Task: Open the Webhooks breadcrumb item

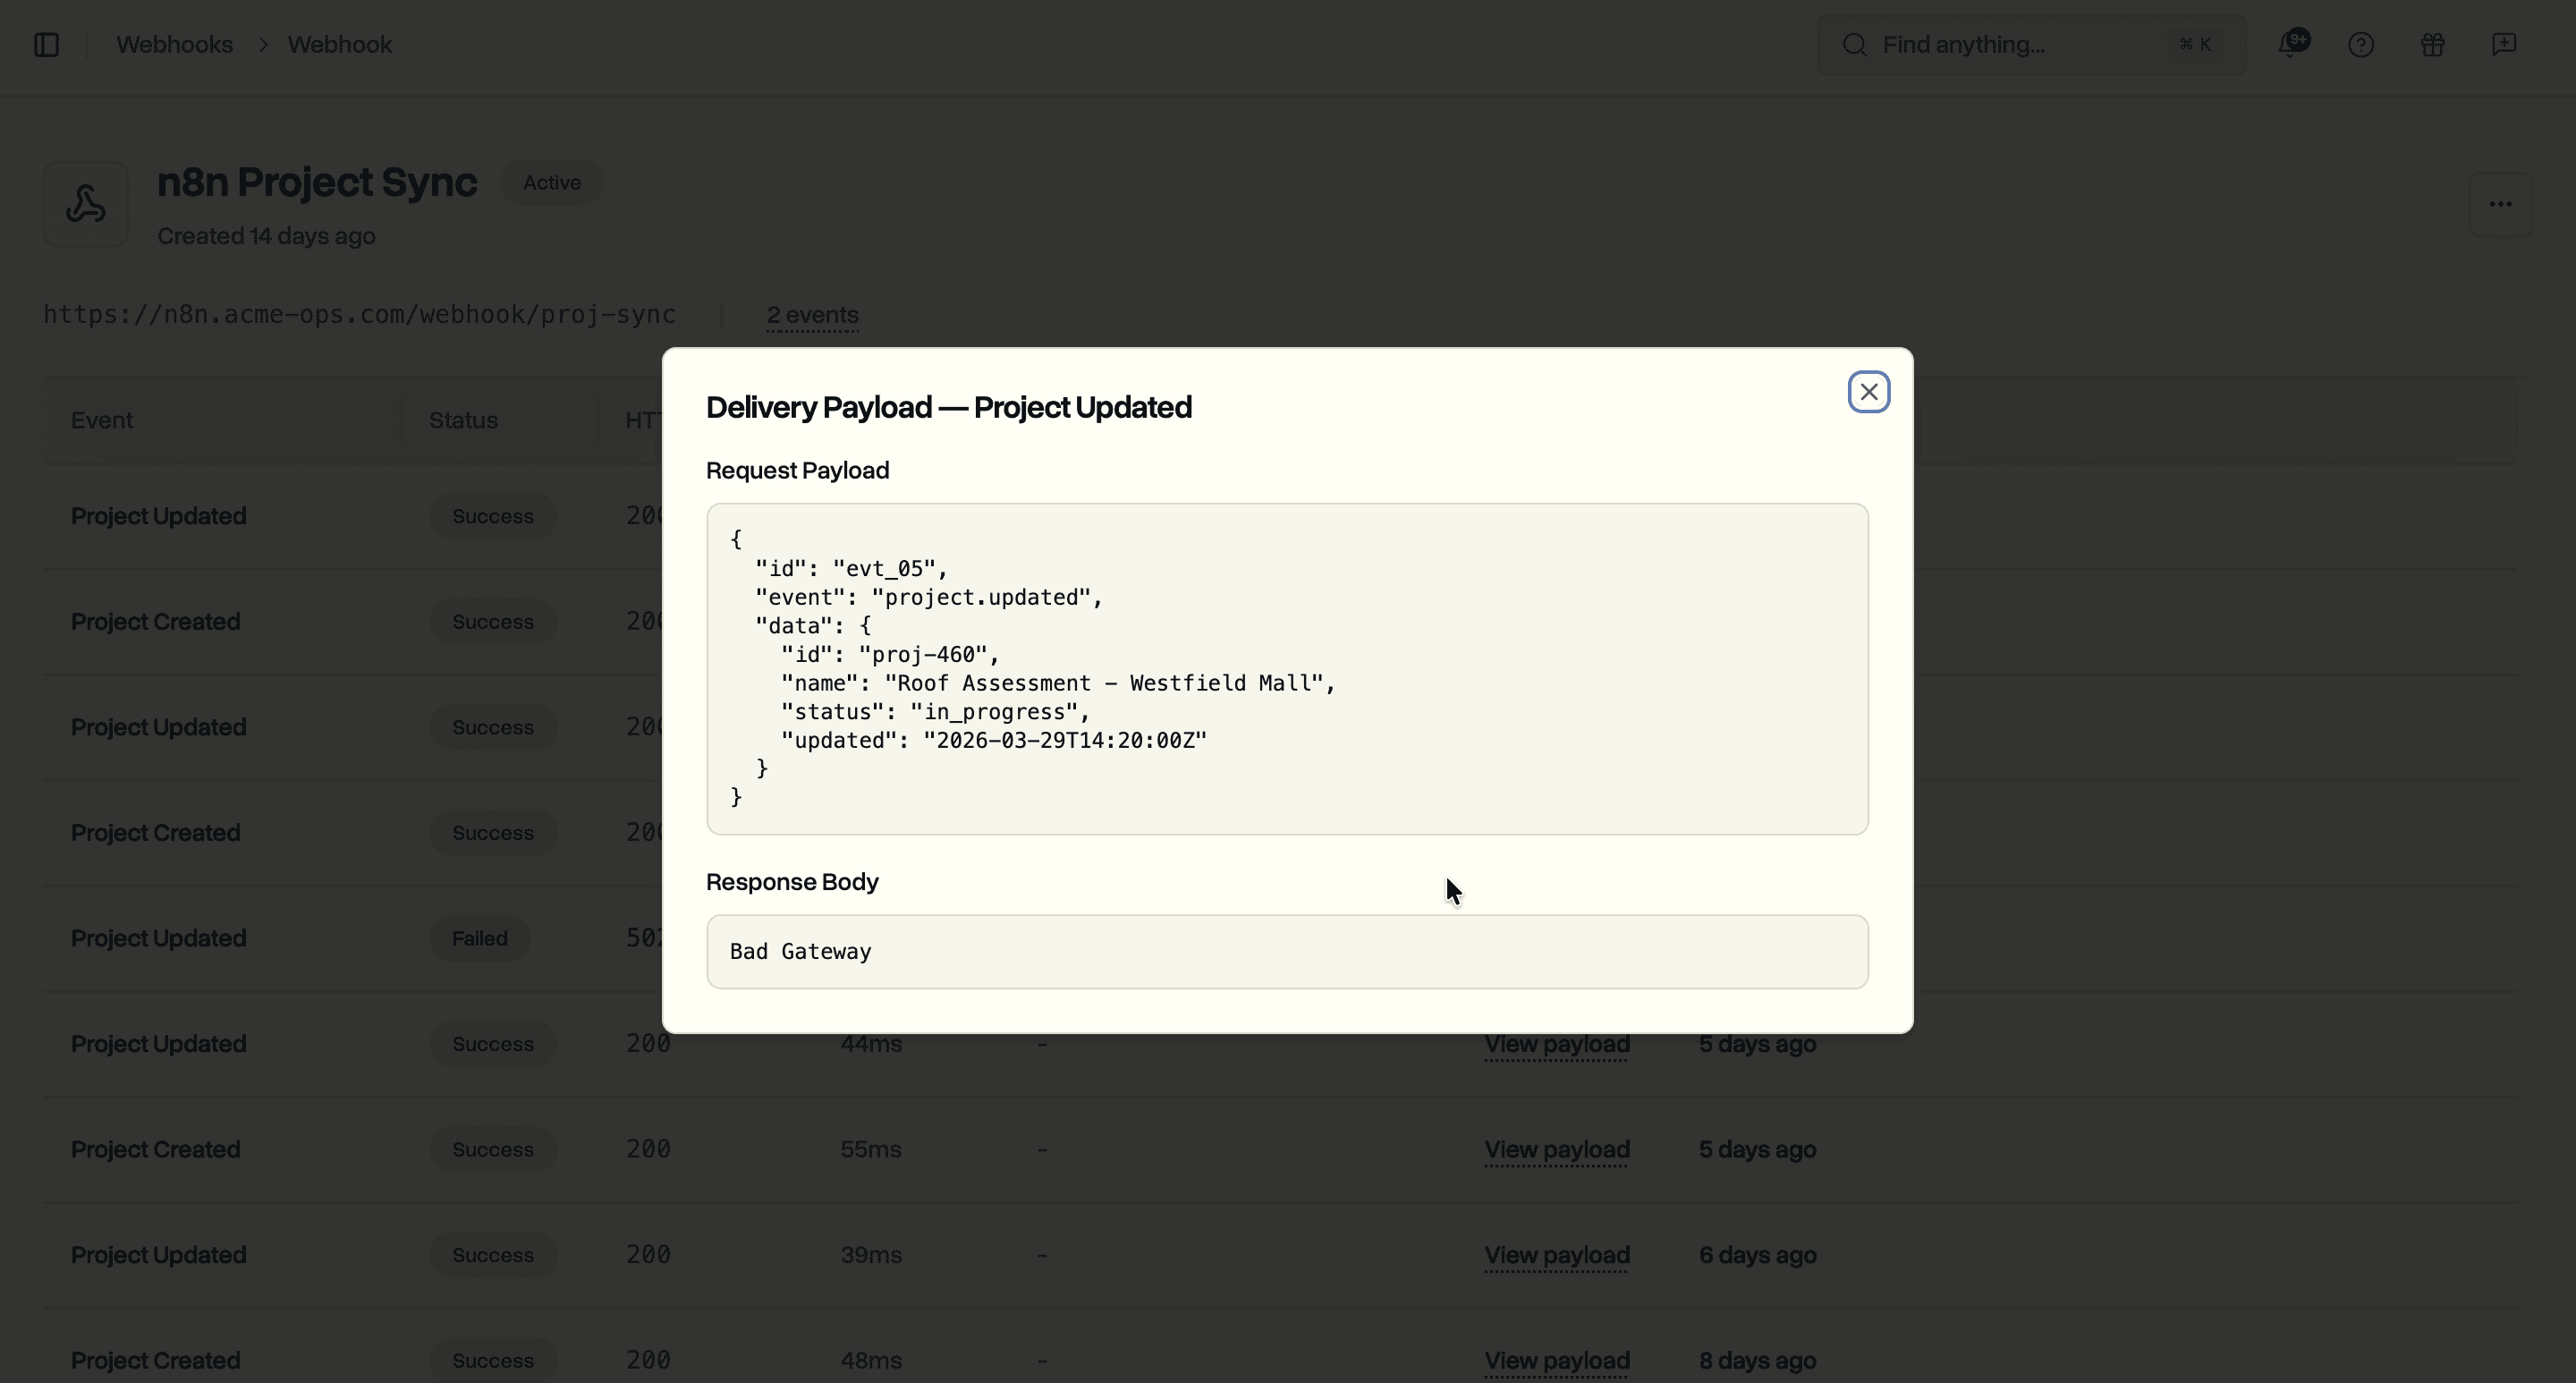Action: pos(174,44)
